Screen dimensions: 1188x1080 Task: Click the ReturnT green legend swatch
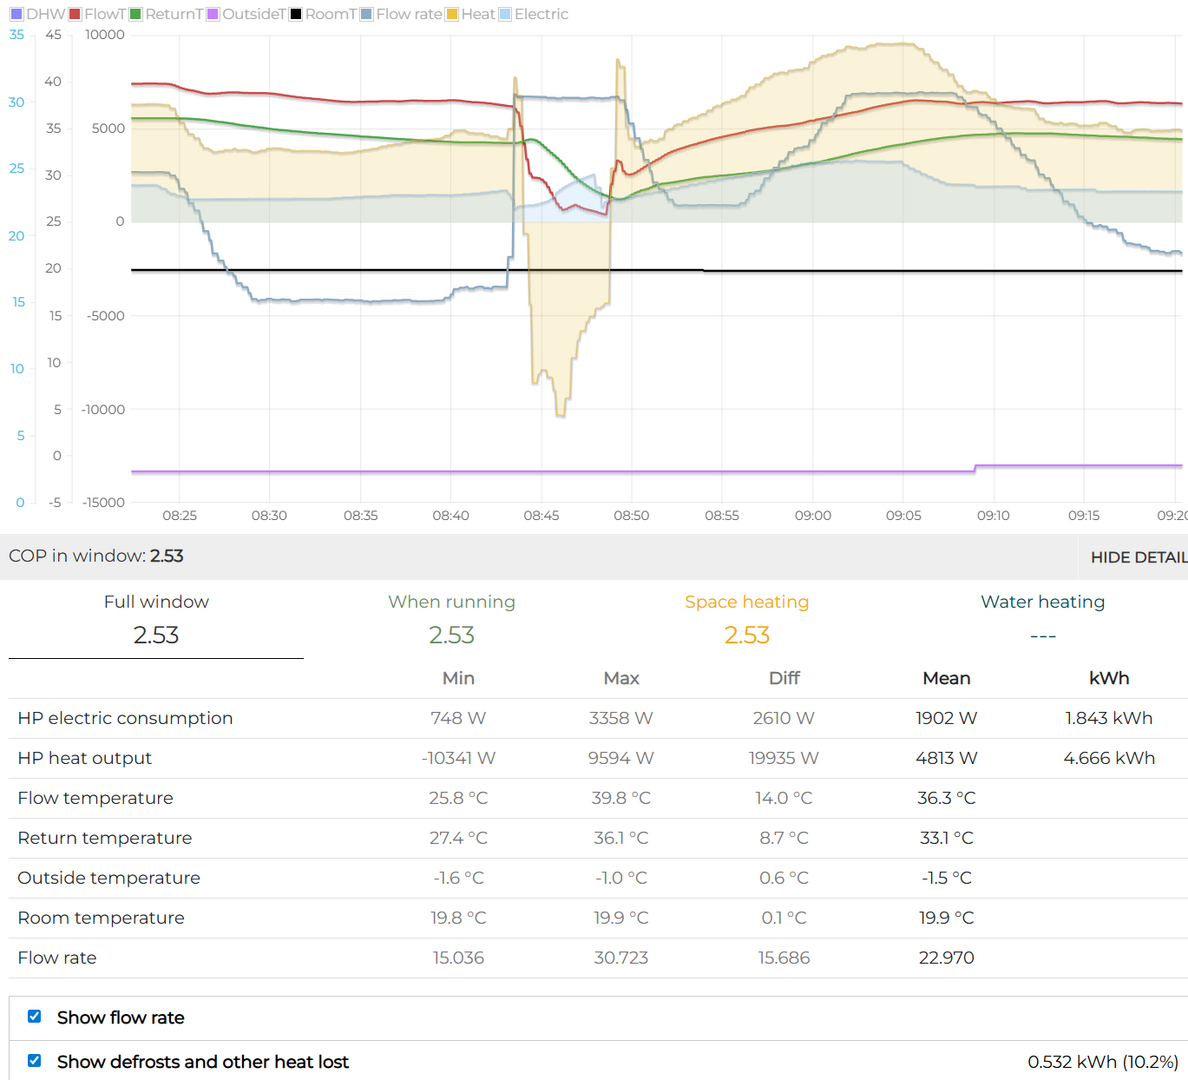135,14
